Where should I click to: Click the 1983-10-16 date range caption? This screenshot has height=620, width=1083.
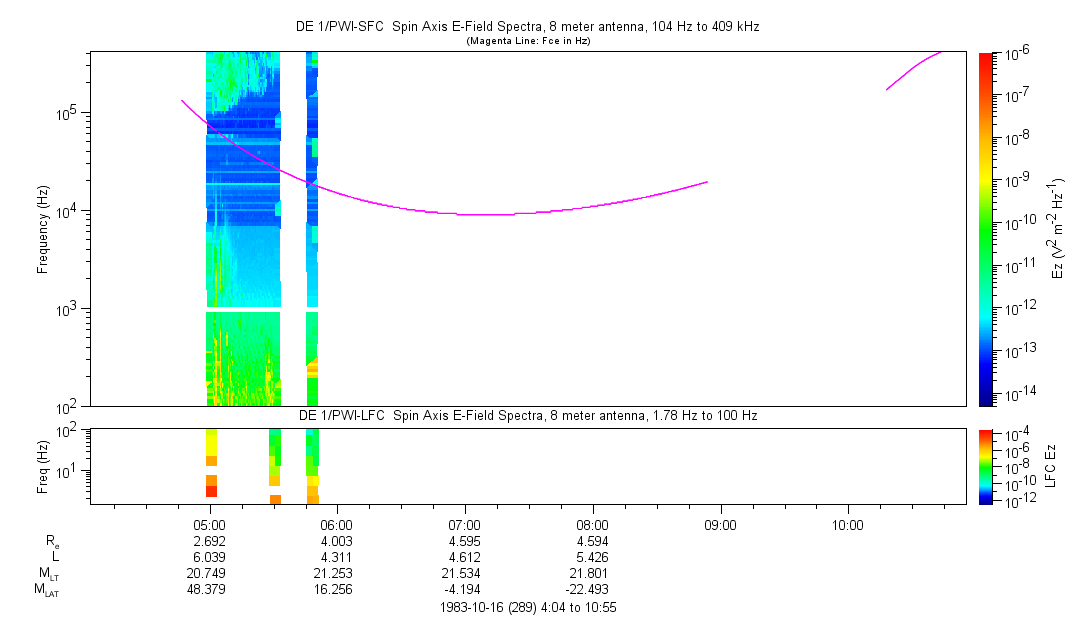pyautogui.click(x=528, y=607)
